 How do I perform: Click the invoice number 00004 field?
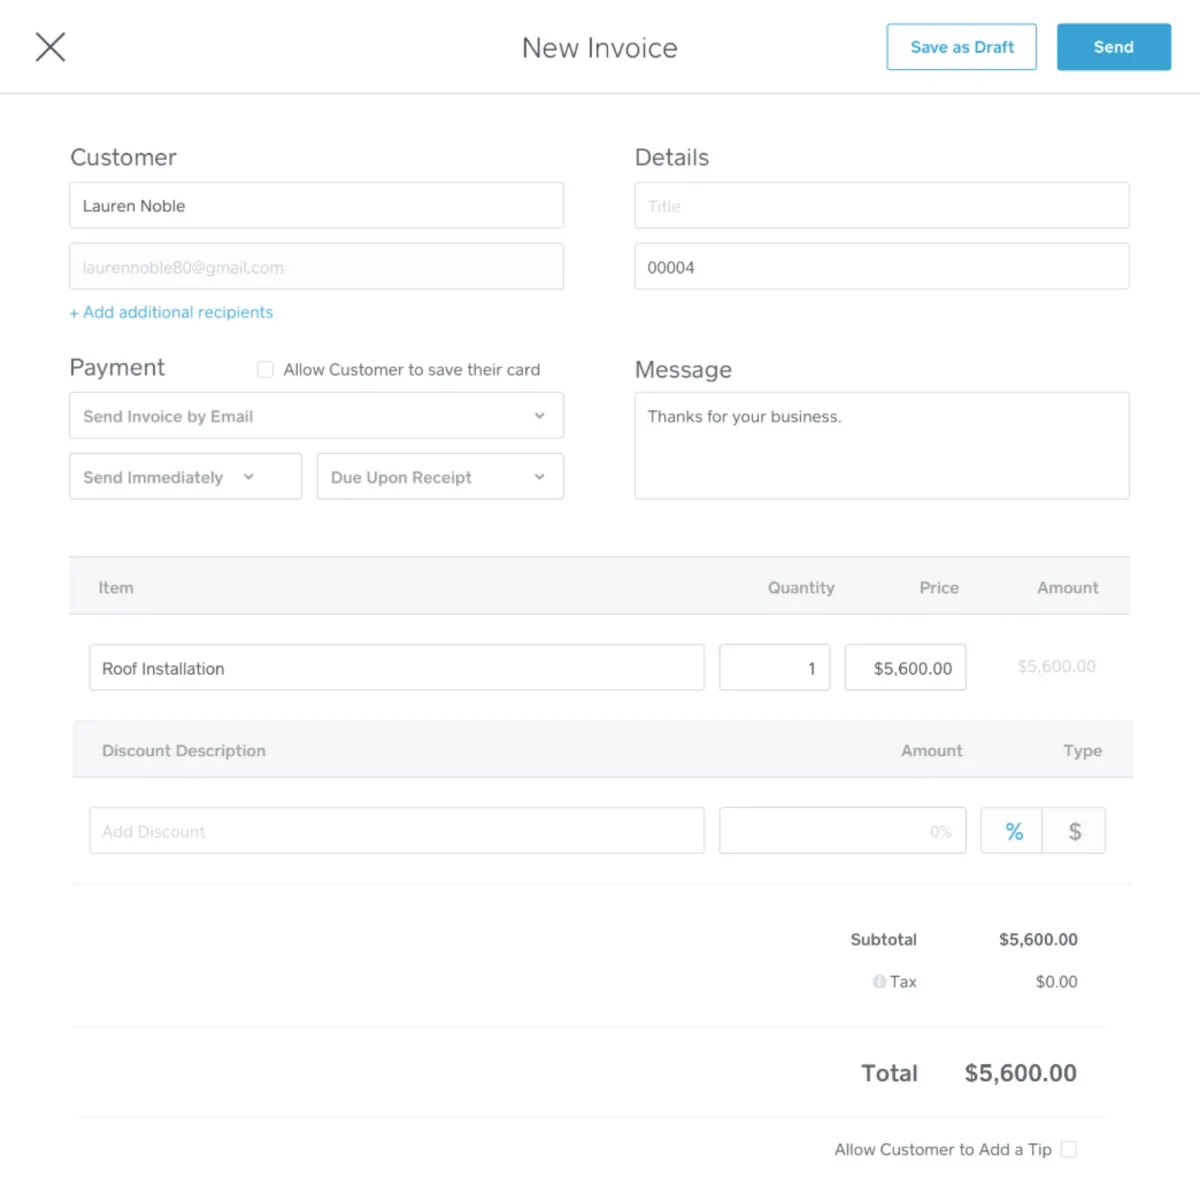click(881, 267)
